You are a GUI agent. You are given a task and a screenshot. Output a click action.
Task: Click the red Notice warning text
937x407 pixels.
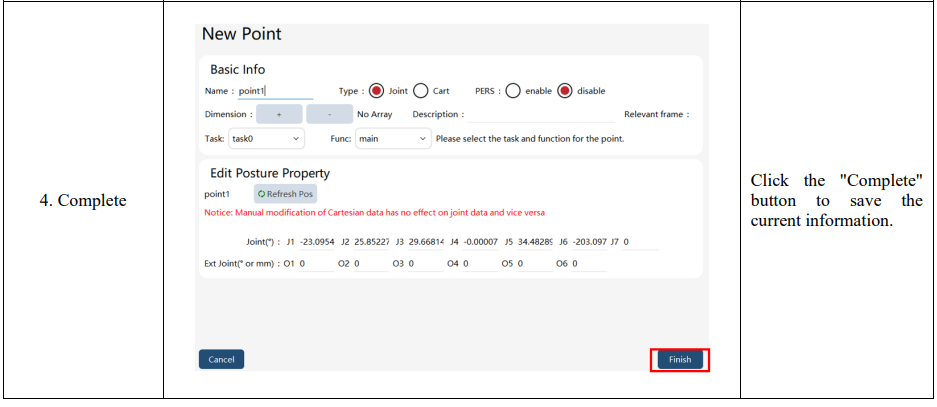pos(375,213)
